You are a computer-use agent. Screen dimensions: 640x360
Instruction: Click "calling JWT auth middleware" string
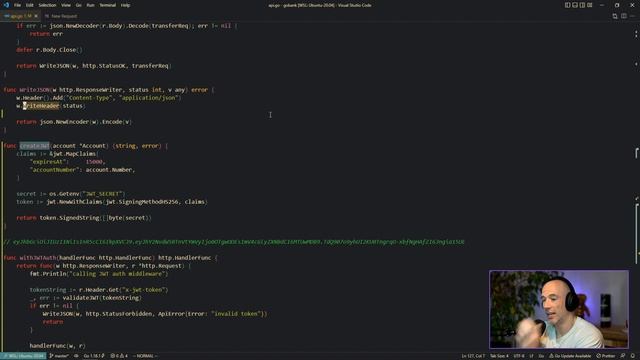118,274
